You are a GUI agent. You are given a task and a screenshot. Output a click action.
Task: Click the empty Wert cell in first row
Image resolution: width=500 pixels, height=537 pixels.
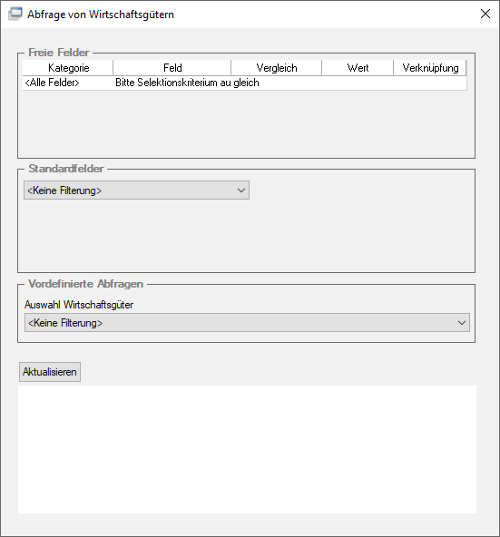[358, 83]
